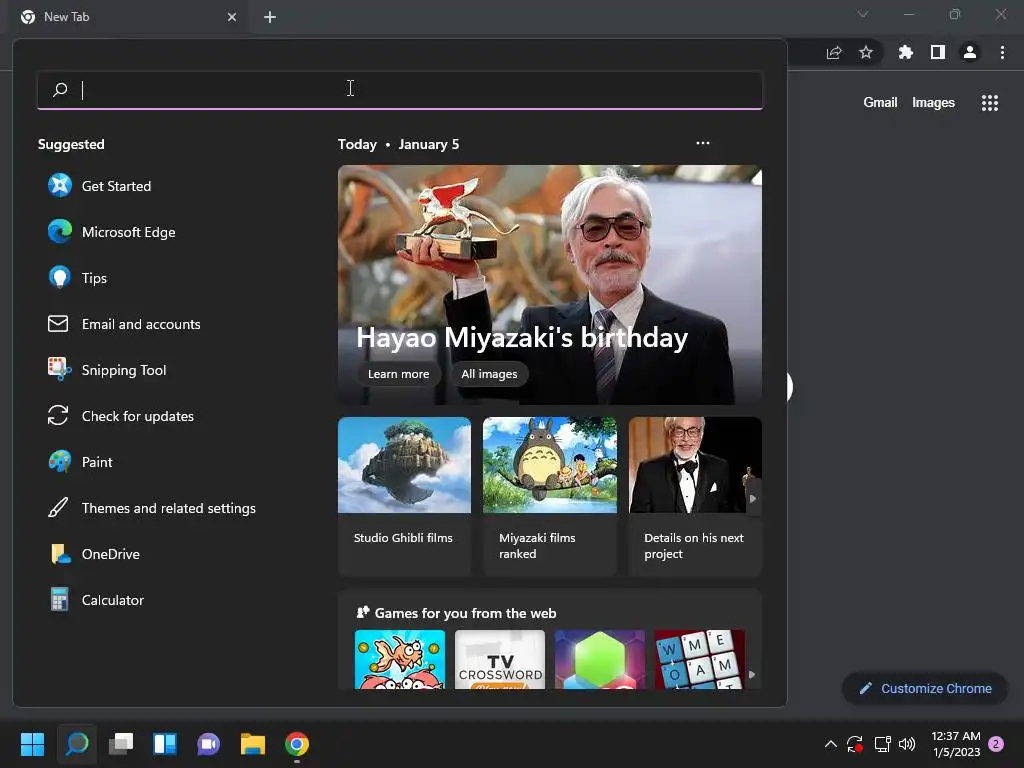Open Studio Ghibli films card

404,496
